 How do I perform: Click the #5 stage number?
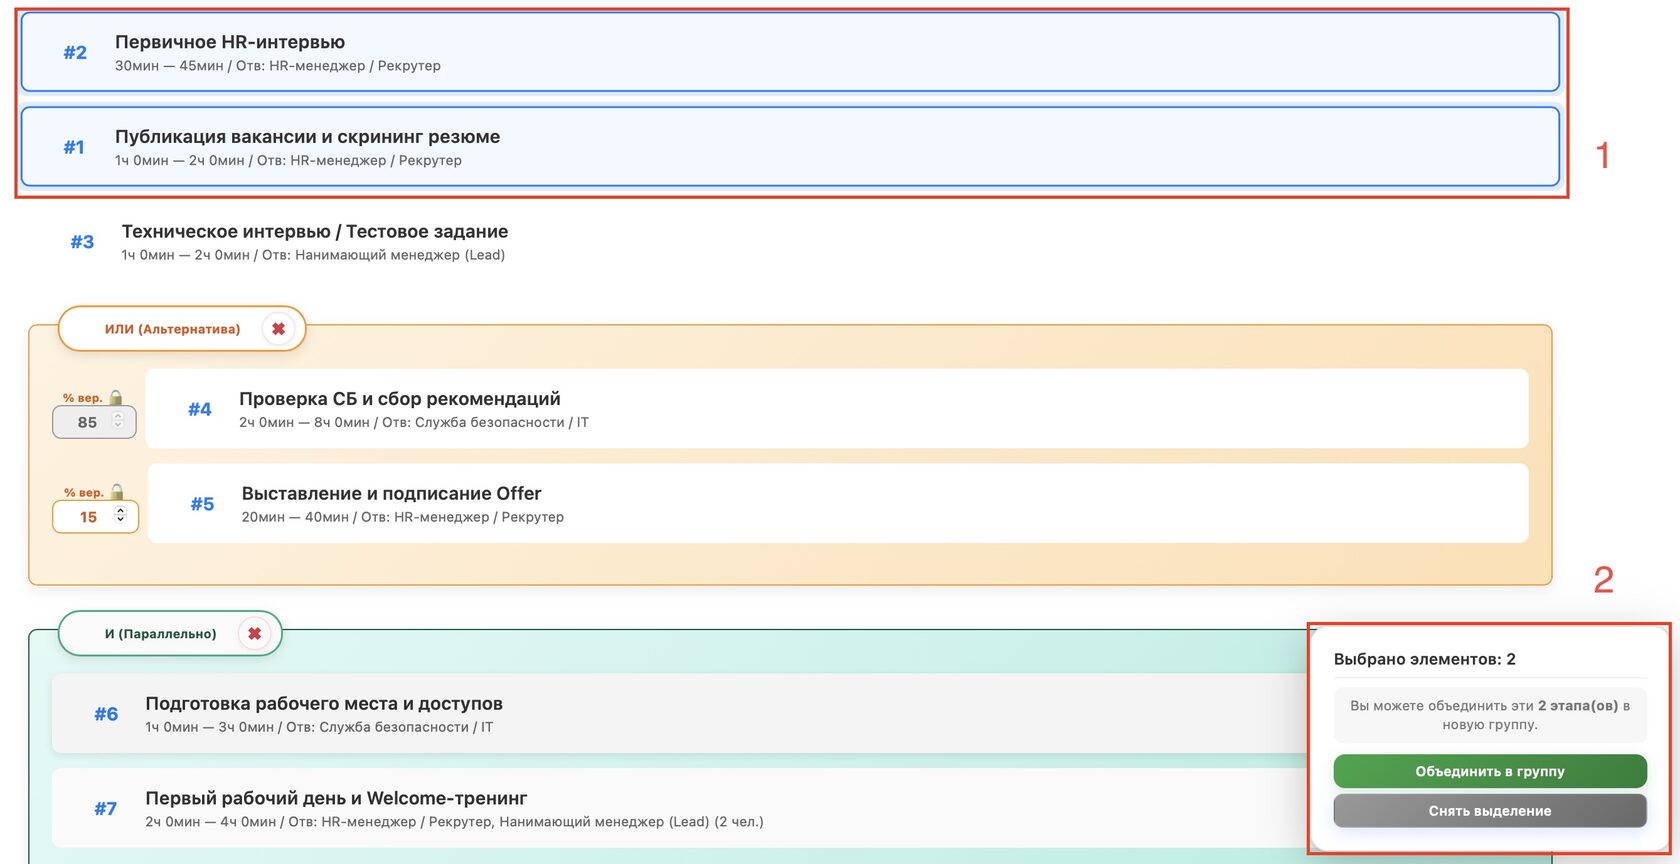point(202,504)
